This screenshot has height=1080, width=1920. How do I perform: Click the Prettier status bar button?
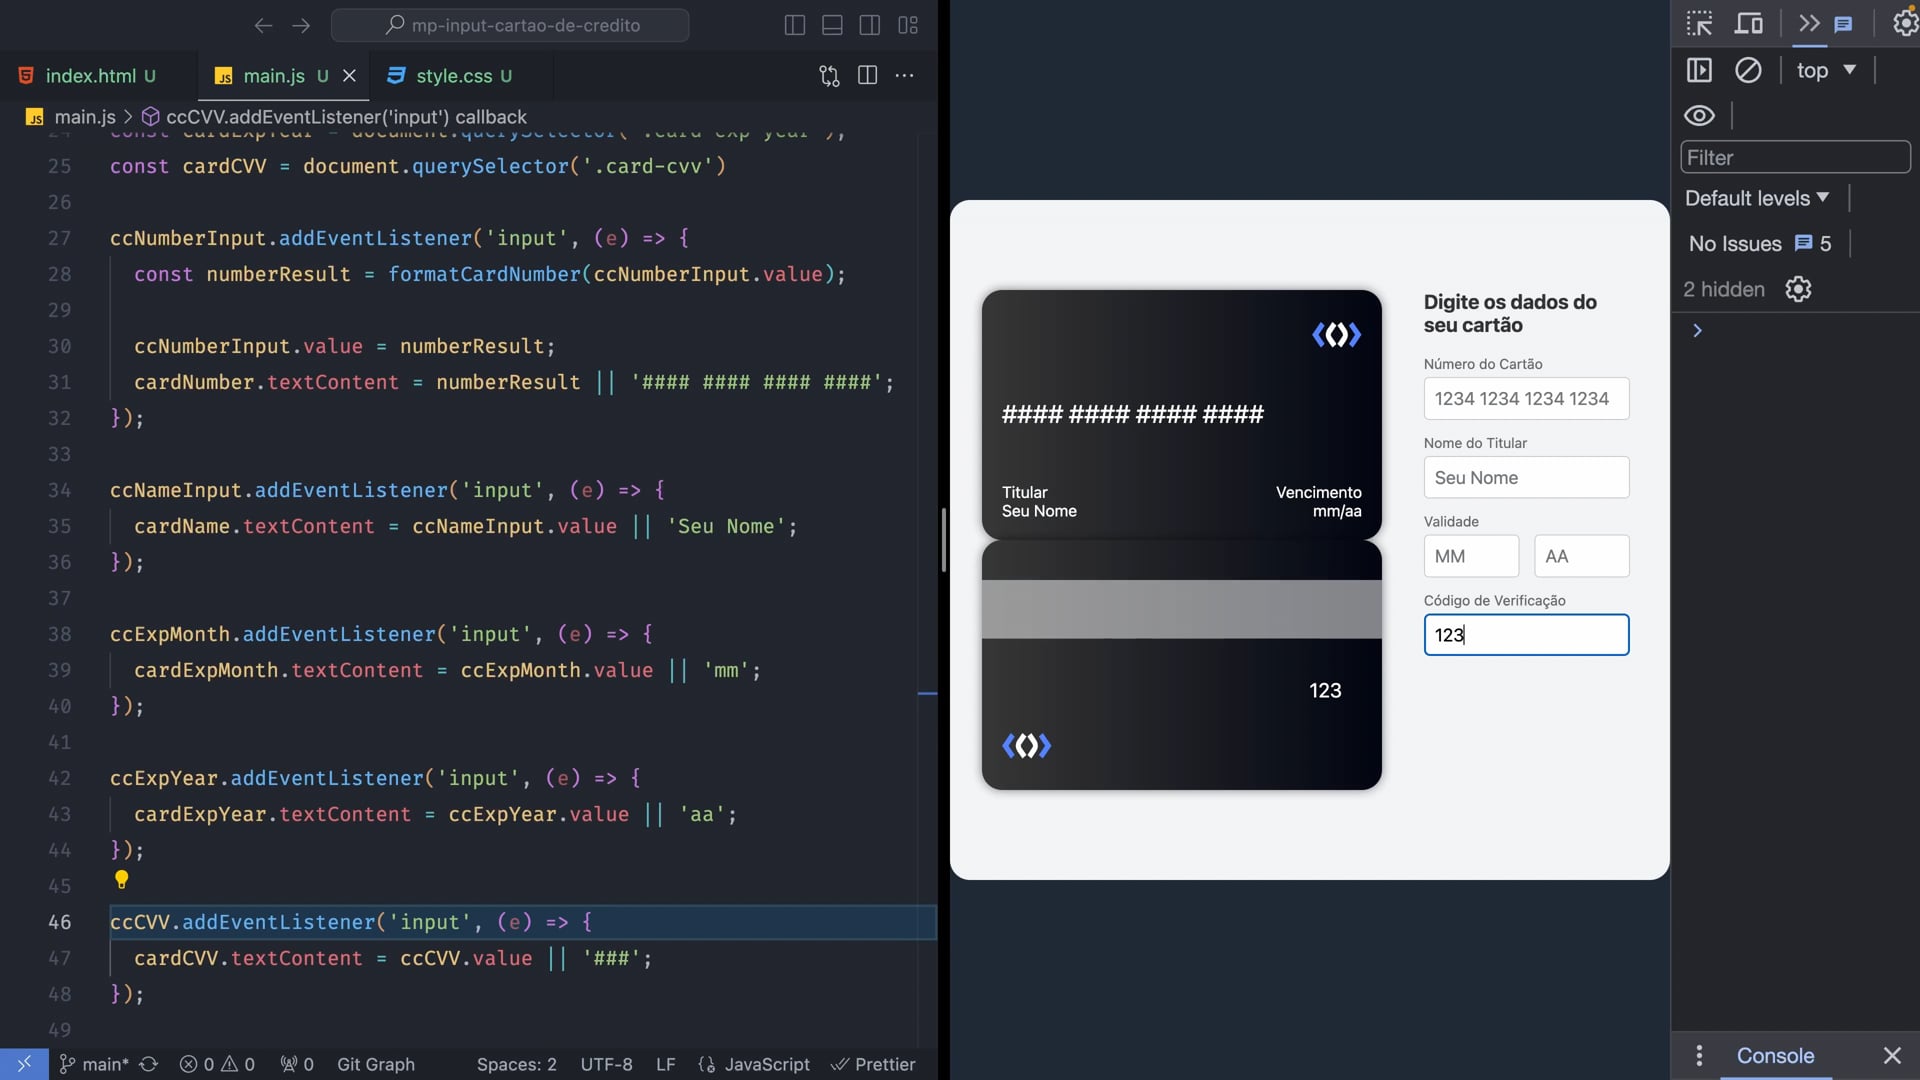coord(874,1064)
